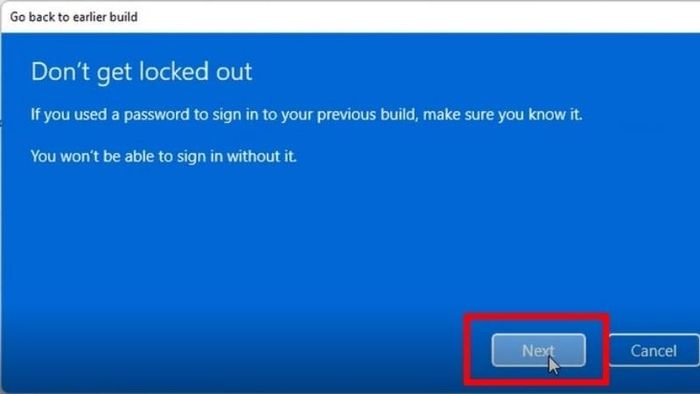Click the 'Go back to earlier build' title
700x394 pixels.
74,17
